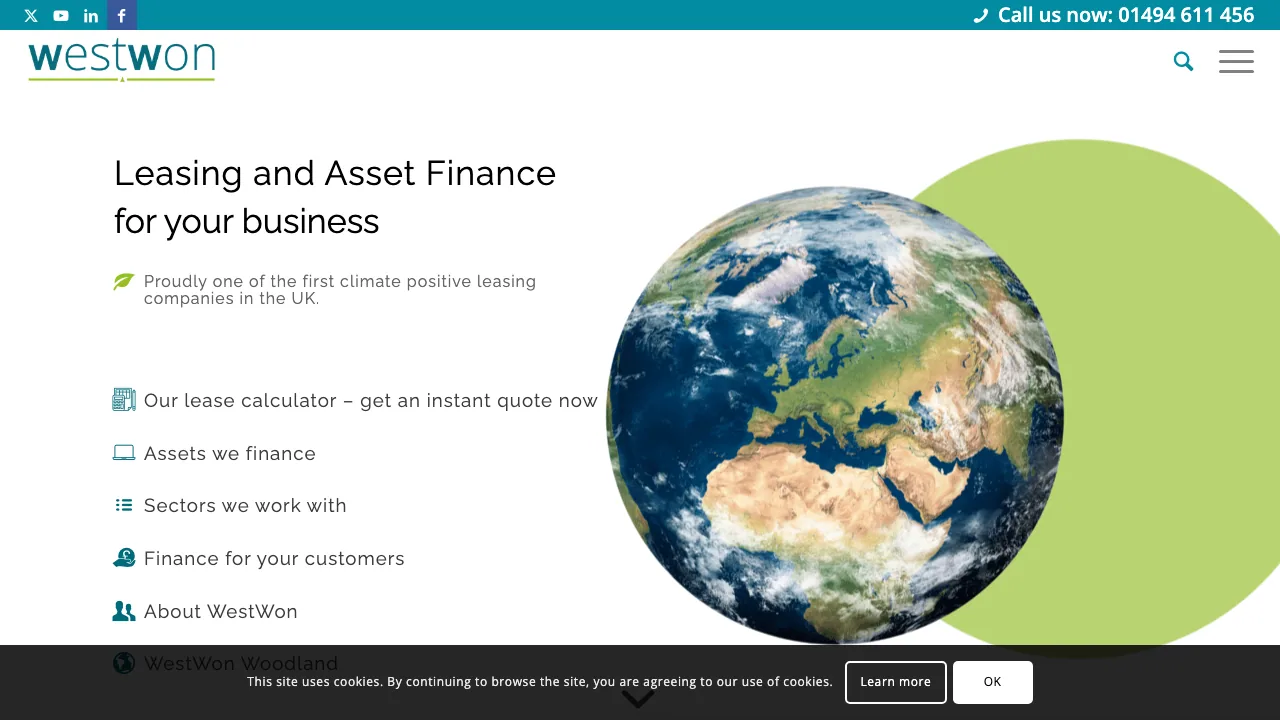The width and height of the screenshot is (1280, 720).
Task: Open the hamburger navigation menu
Action: (1236, 62)
